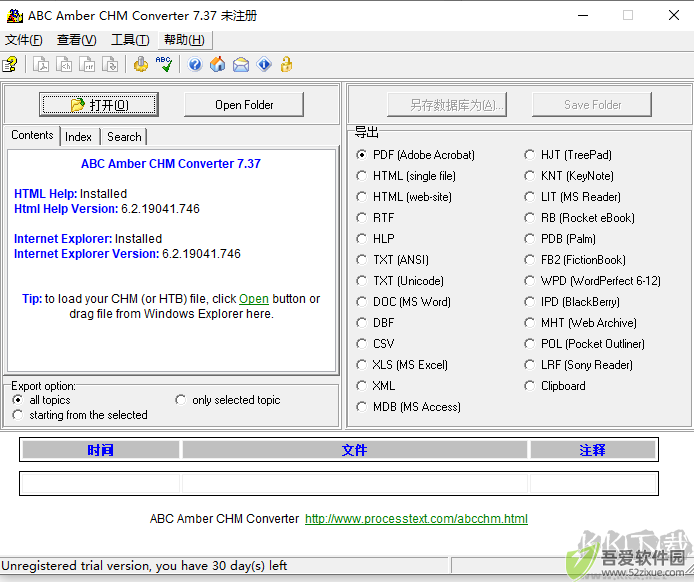
Task: Click the blue info about icon
Action: (x=264, y=65)
